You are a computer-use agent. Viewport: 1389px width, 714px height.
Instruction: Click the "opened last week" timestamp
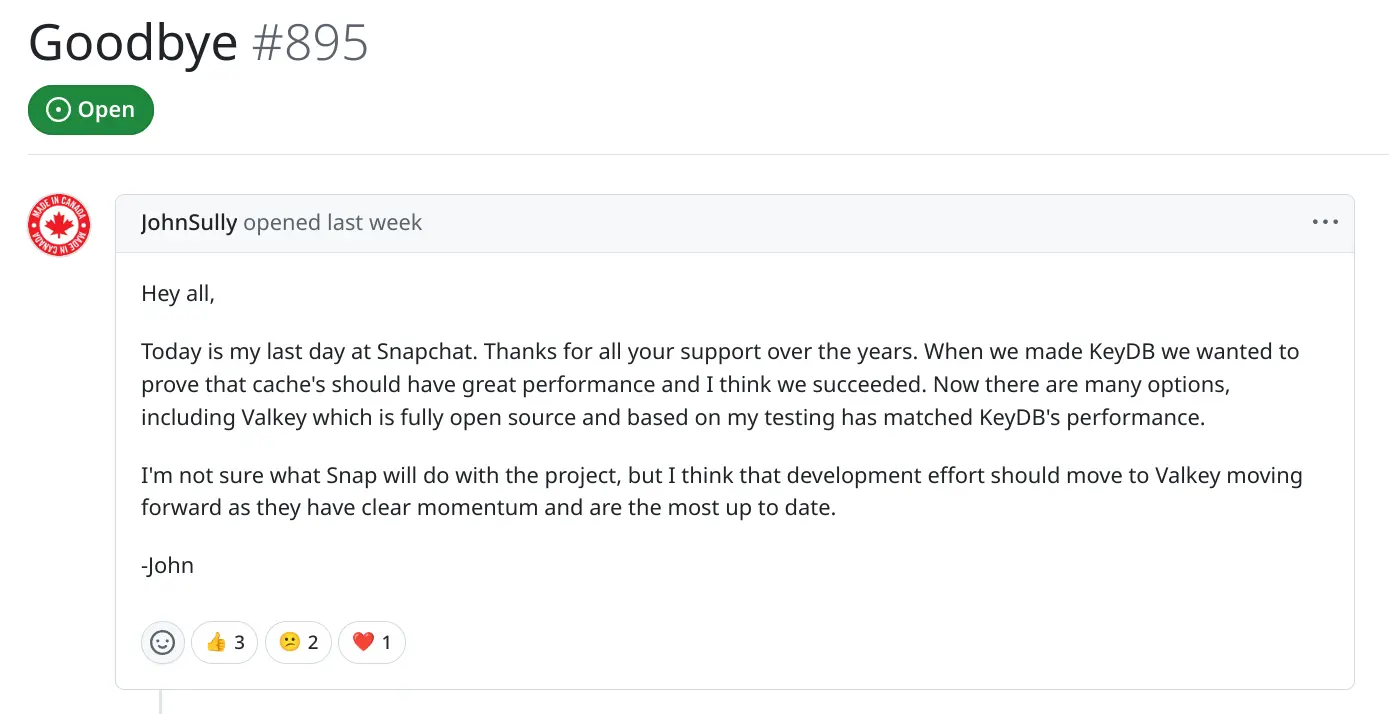click(333, 222)
